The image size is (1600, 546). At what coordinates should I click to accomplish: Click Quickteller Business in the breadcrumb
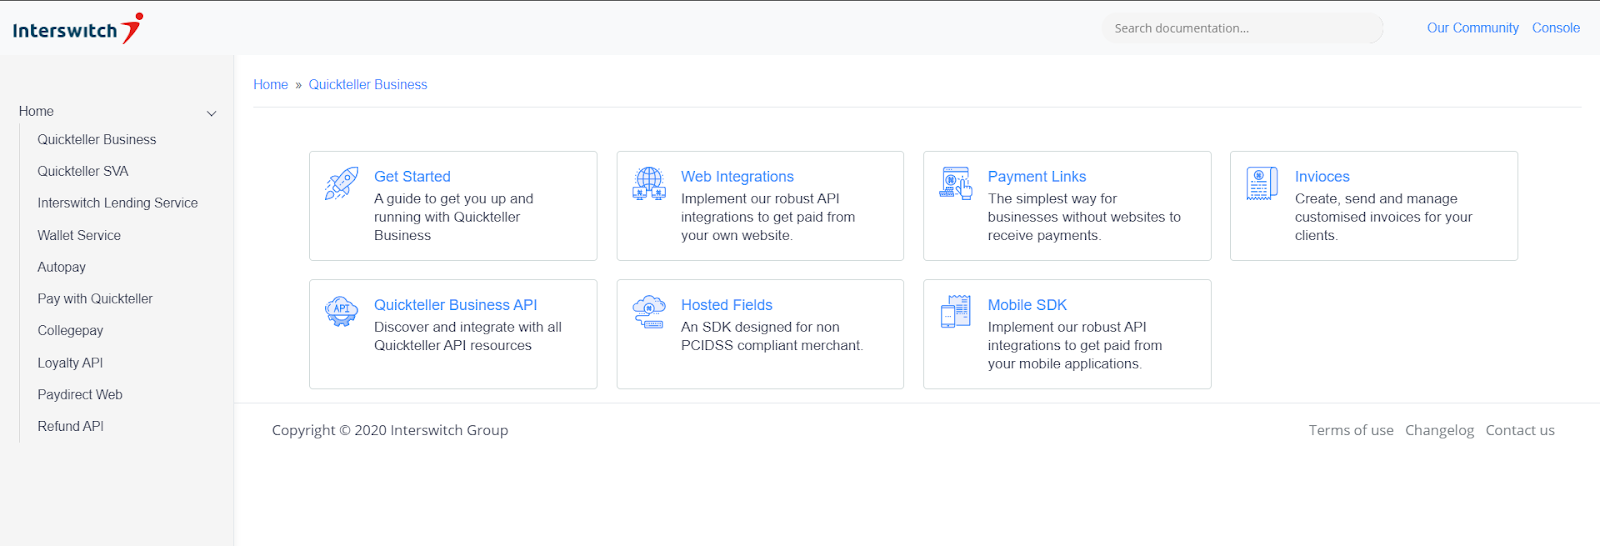pos(367,85)
